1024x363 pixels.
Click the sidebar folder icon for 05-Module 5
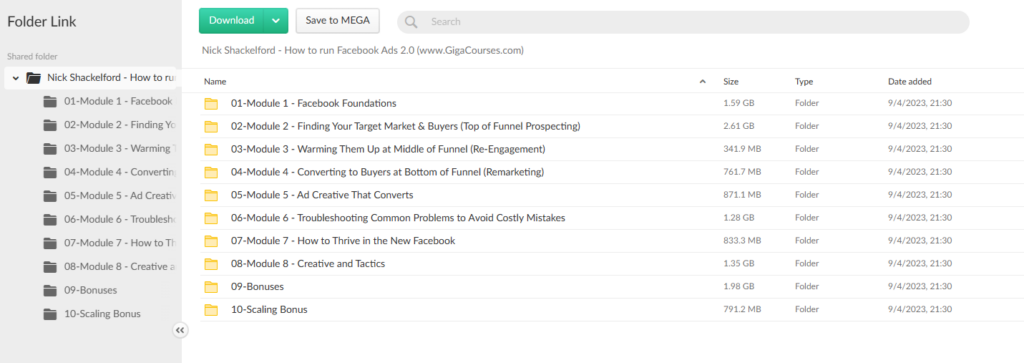pos(50,196)
